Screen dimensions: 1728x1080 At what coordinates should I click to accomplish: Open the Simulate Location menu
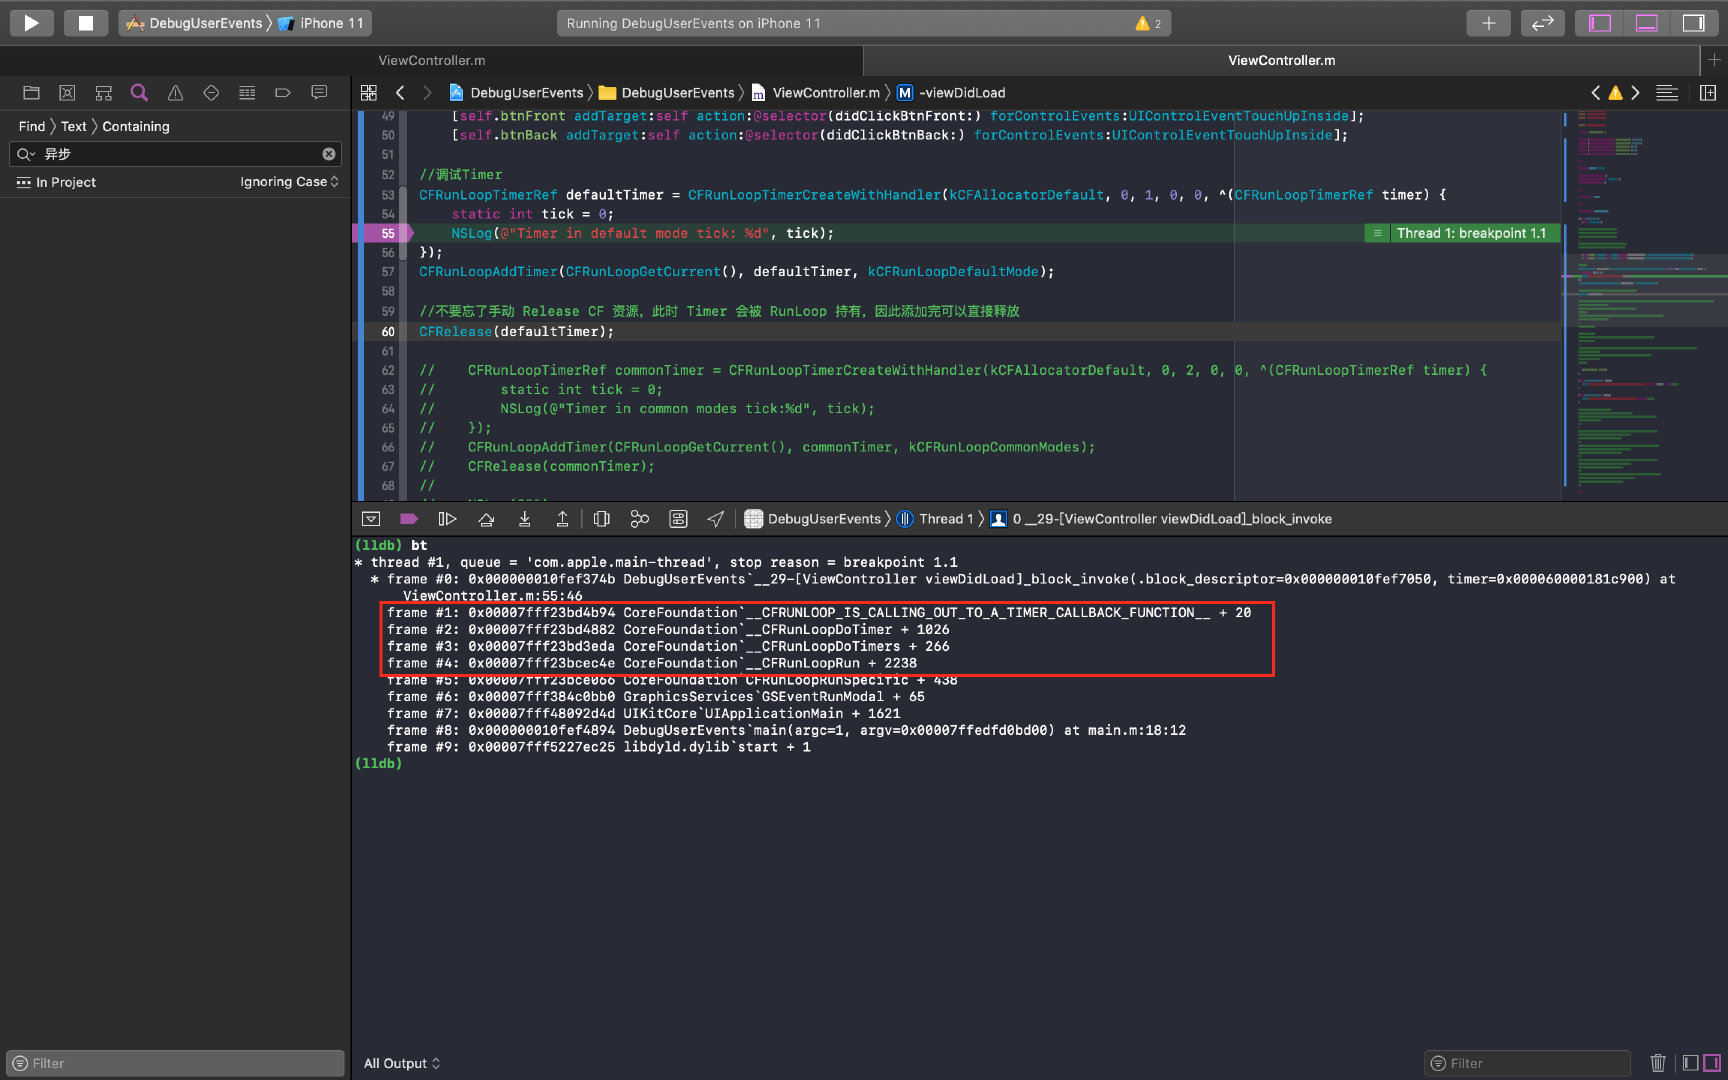click(x=716, y=519)
